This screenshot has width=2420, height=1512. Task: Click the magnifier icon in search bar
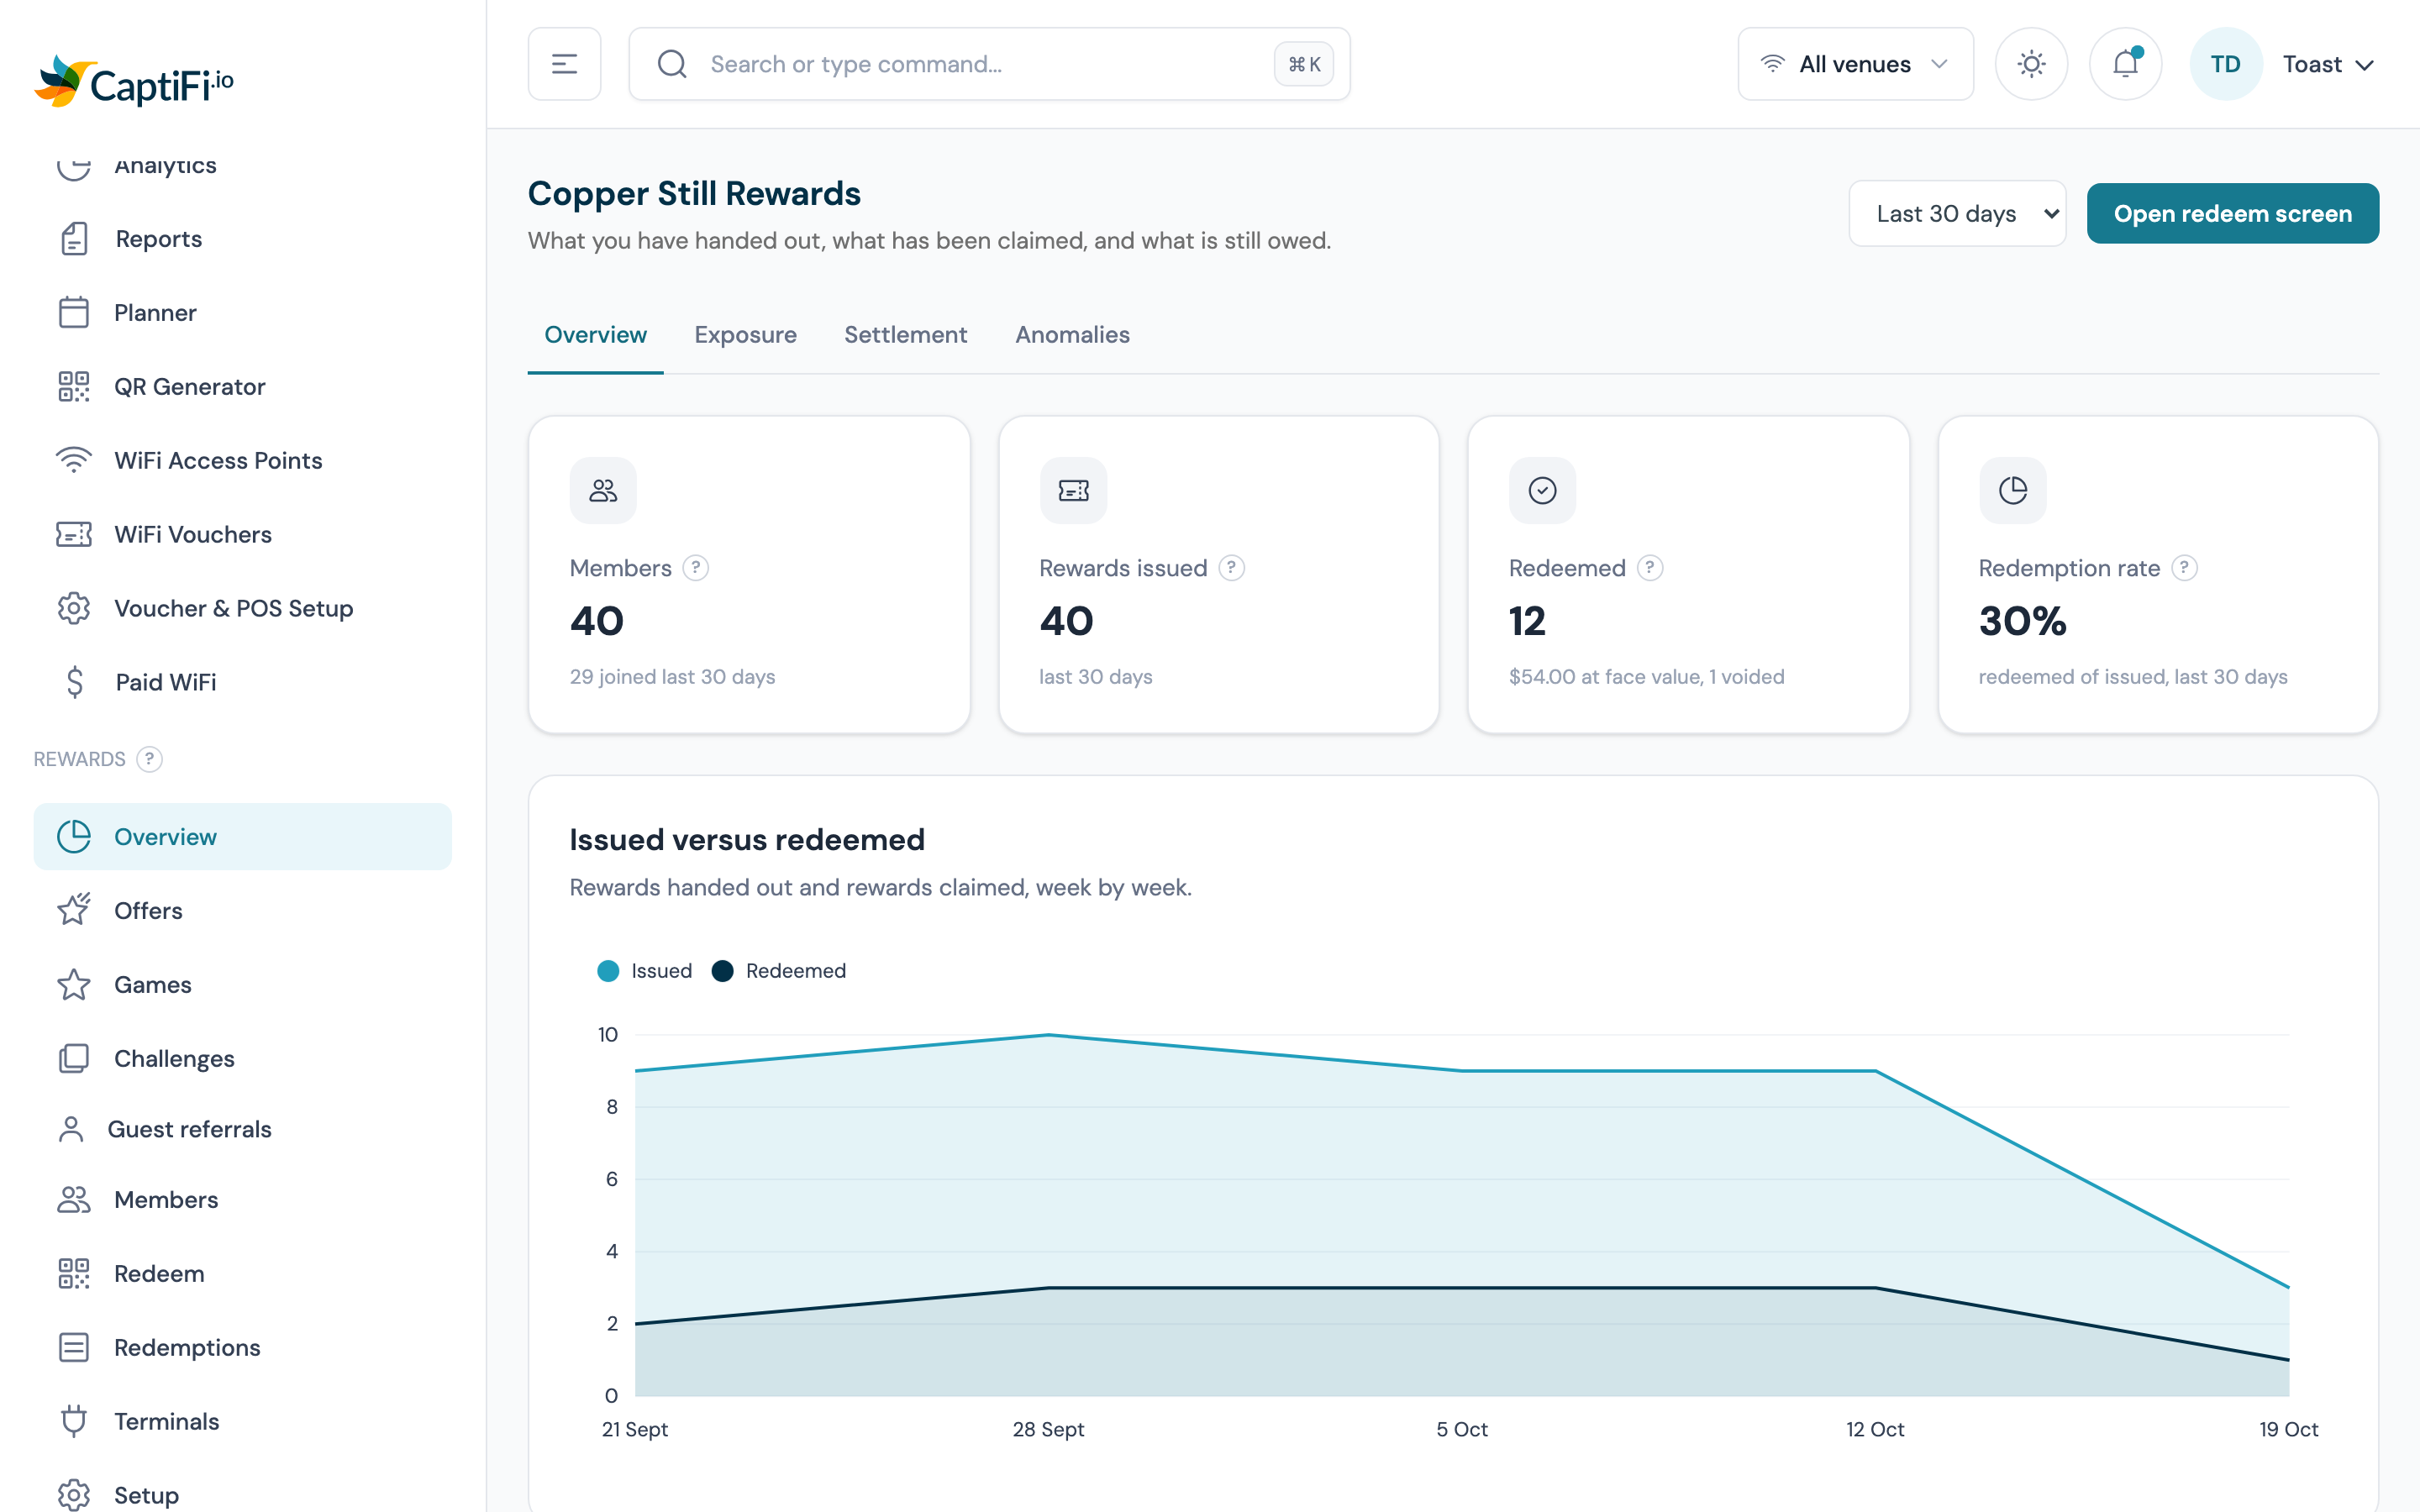tap(672, 64)
